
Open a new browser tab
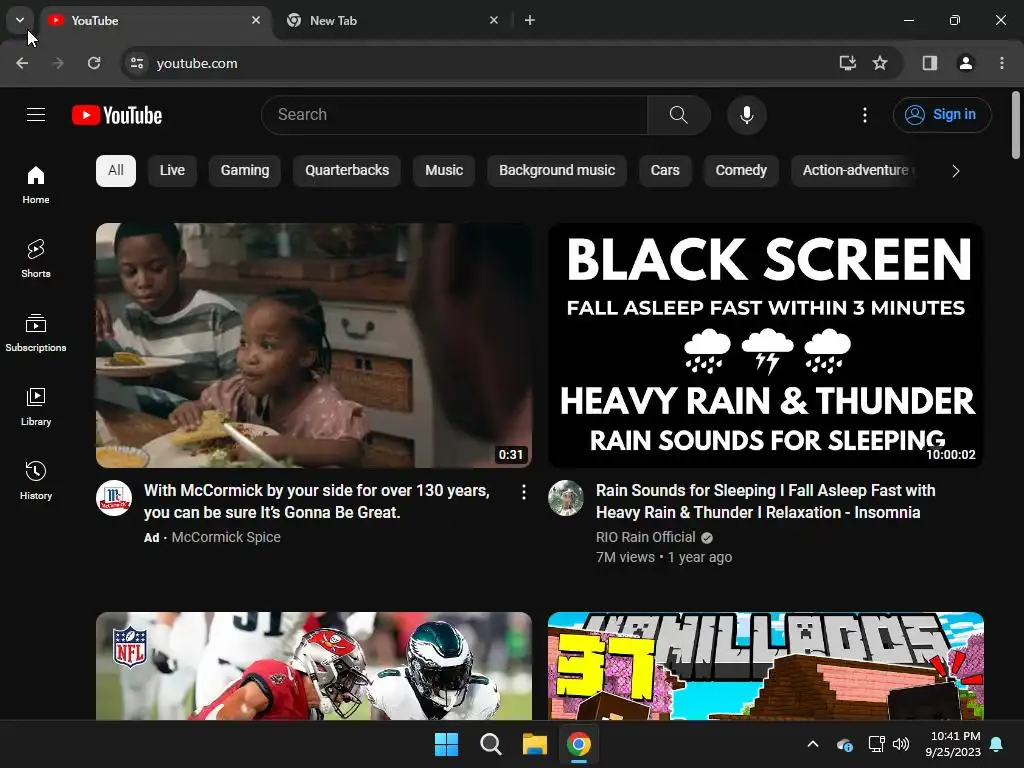point(530,20)
